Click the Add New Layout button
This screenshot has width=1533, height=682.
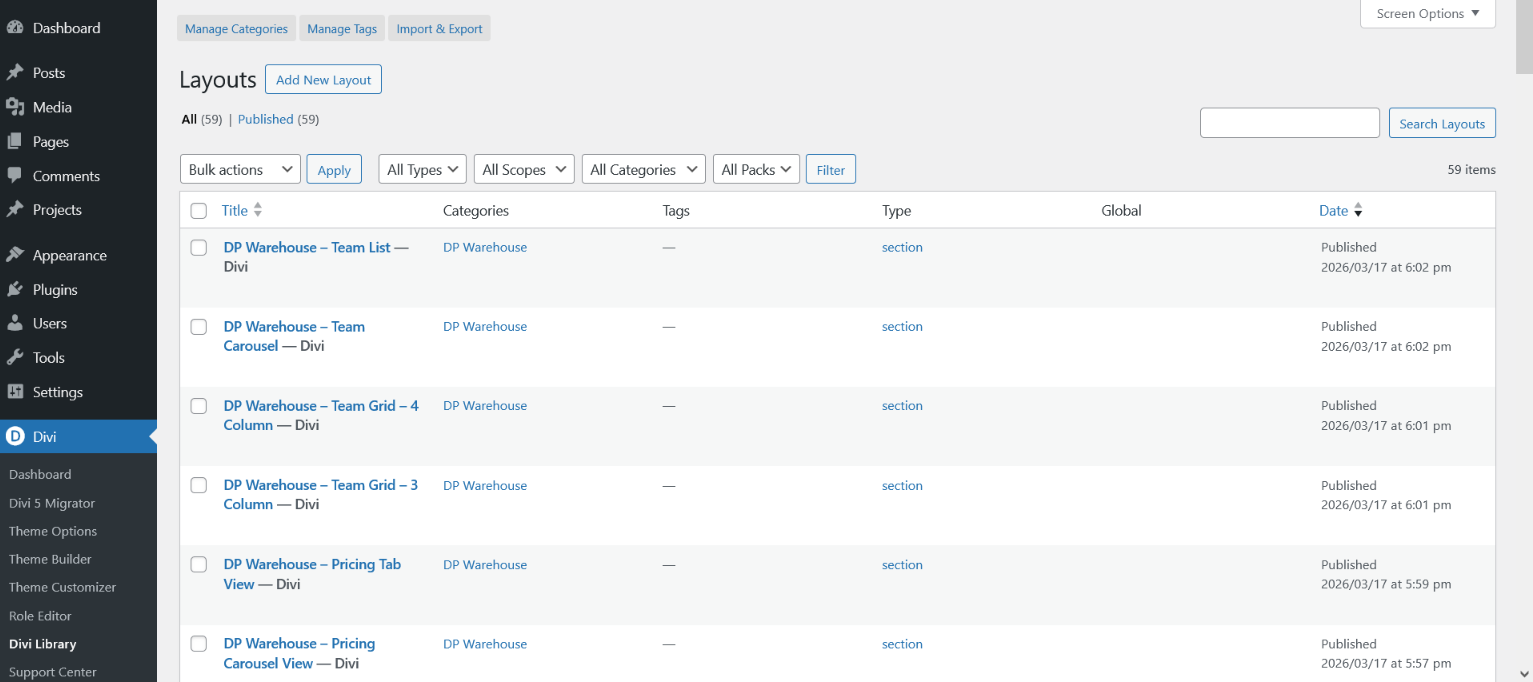coord(323,80)
